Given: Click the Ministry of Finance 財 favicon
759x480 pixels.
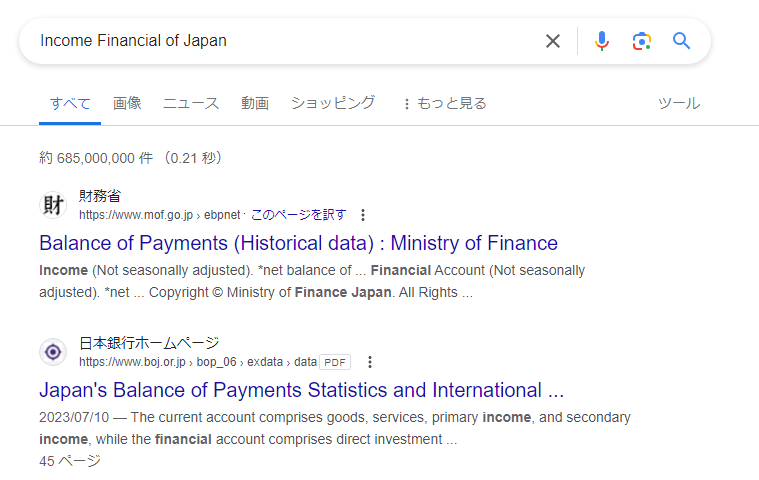Looking at the screenshot, I should 53,205.
